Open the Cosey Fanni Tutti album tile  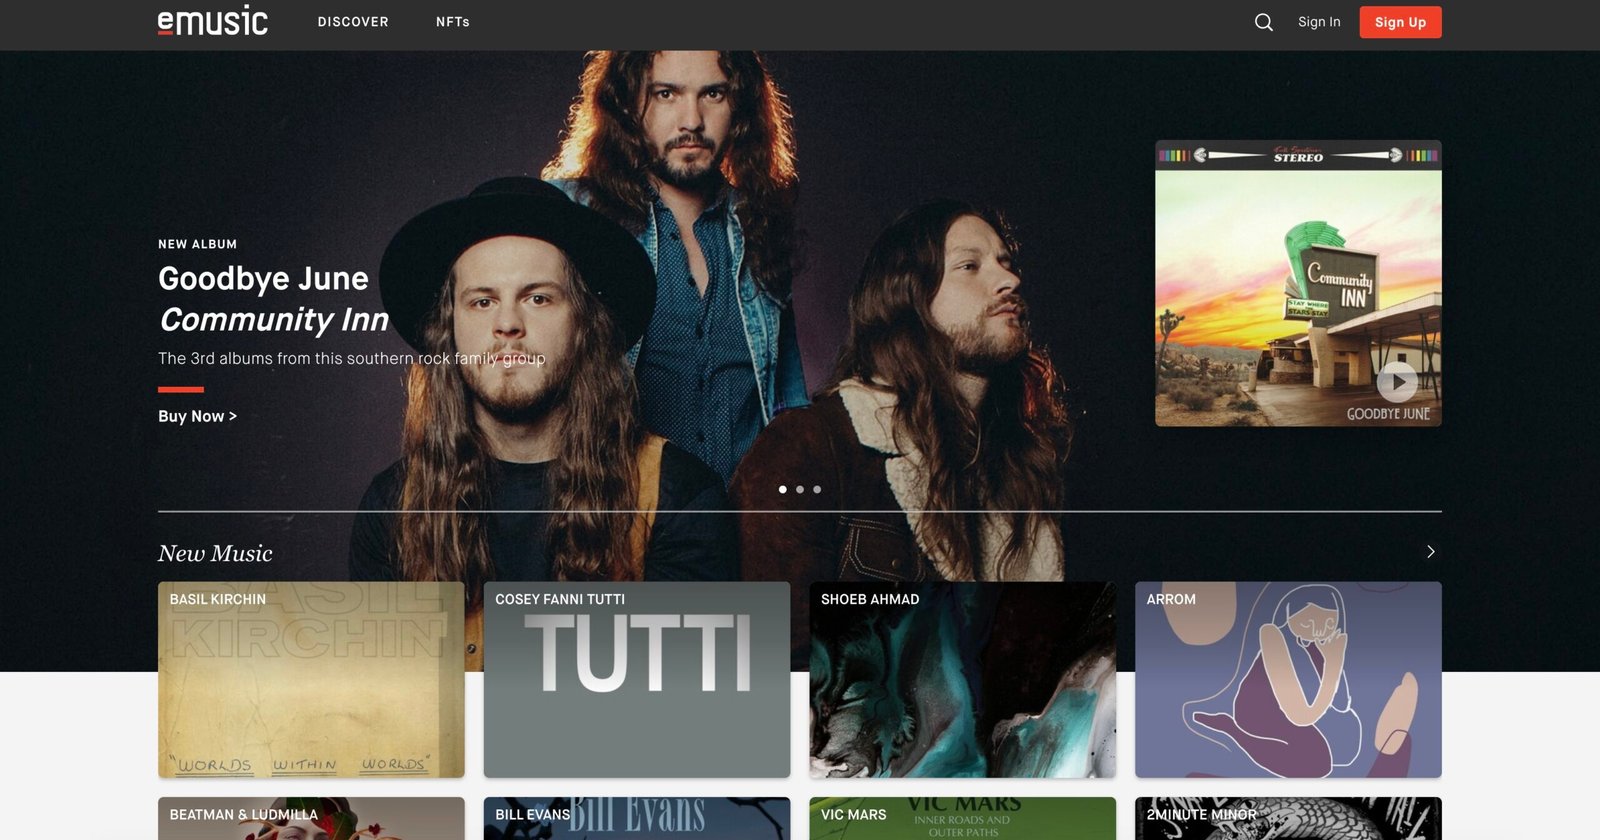tap(637, 680)
